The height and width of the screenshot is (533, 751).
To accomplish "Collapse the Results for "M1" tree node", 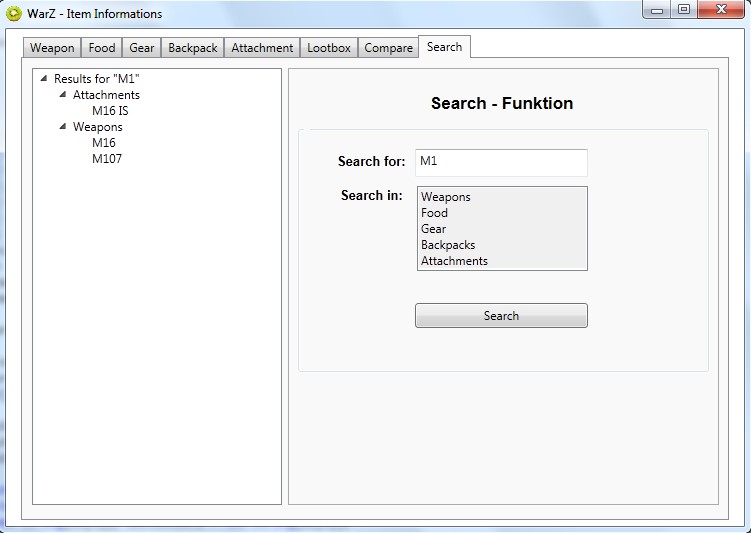I will 43,79.
